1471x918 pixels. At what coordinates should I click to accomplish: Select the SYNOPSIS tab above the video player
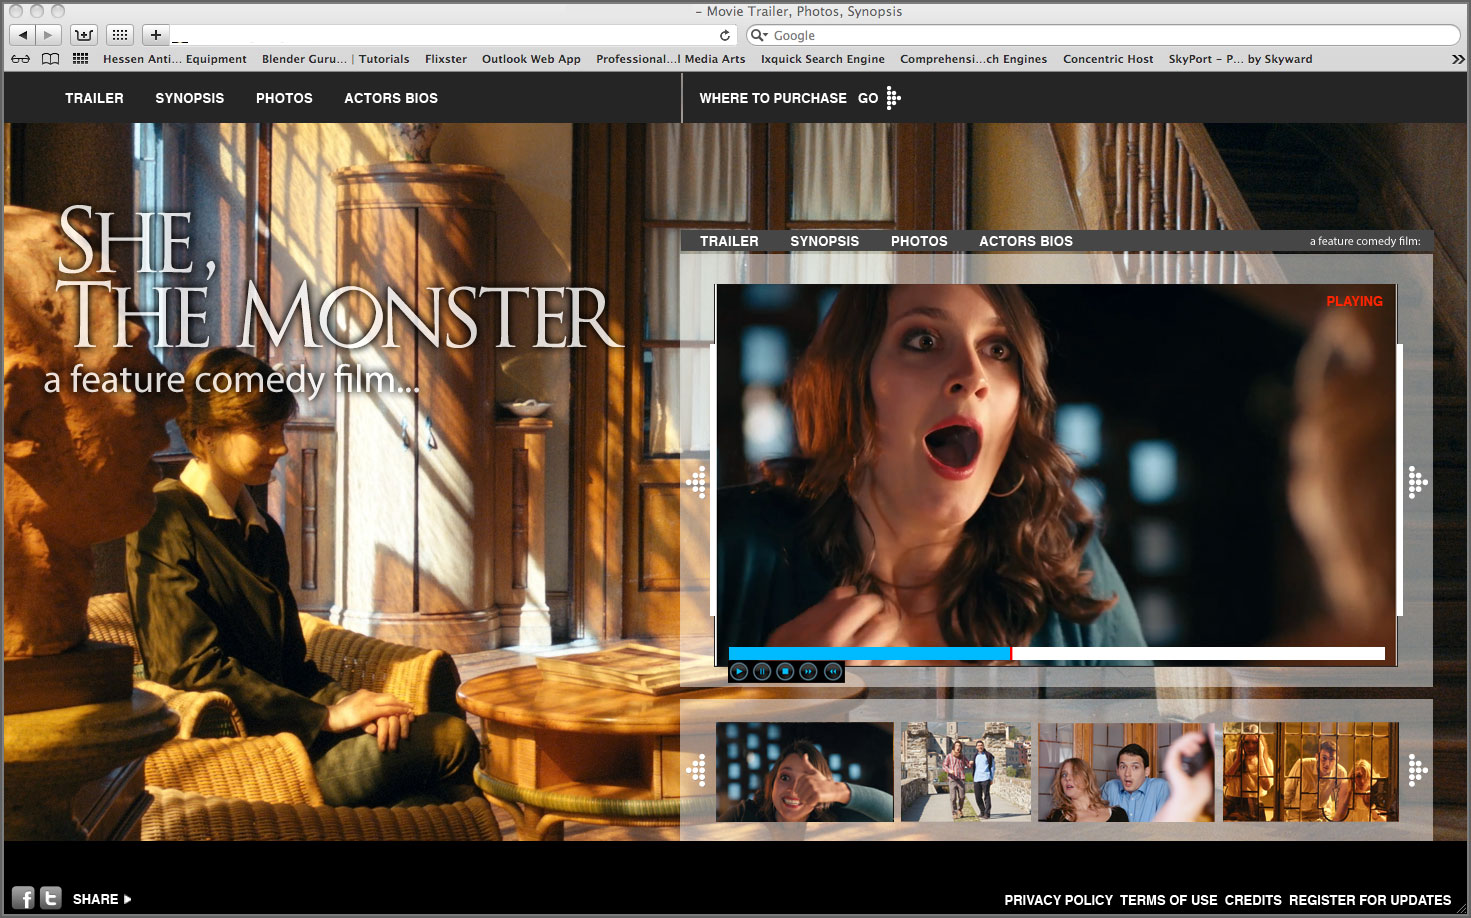click(825, 241)
